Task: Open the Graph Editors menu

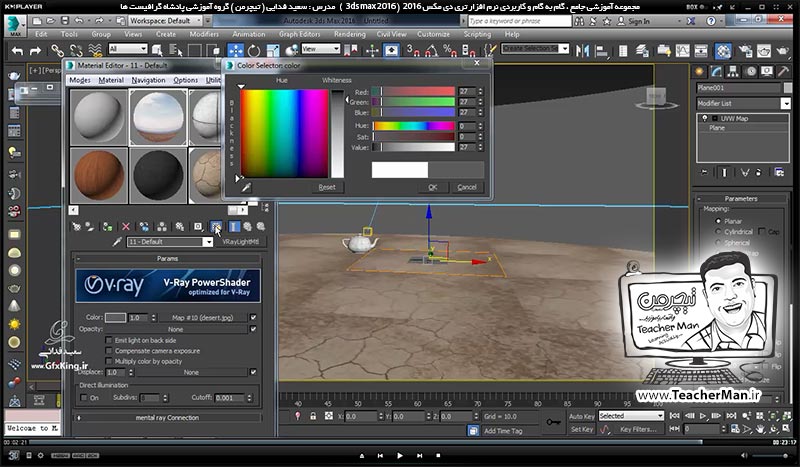Action: [x=299, y=34]
